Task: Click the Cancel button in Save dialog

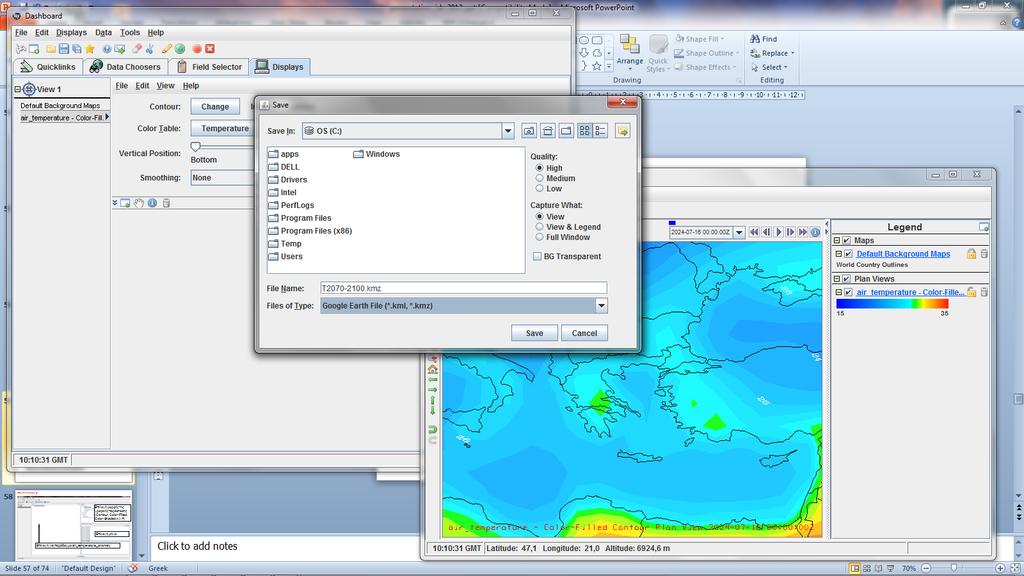Action: click(x=584, y=333)
